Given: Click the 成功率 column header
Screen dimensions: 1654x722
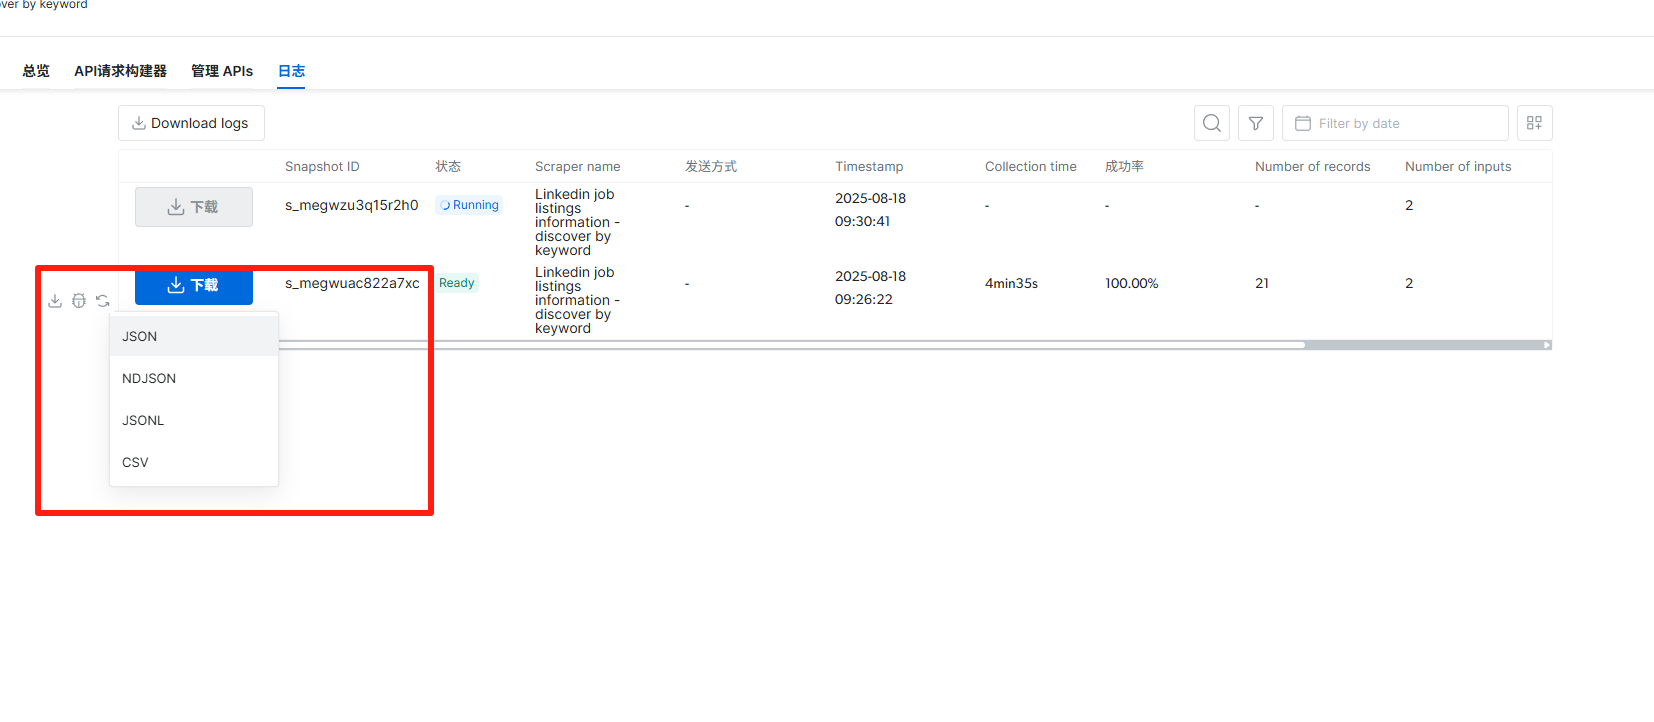Looking at the screenshot, I should 1124,167.
